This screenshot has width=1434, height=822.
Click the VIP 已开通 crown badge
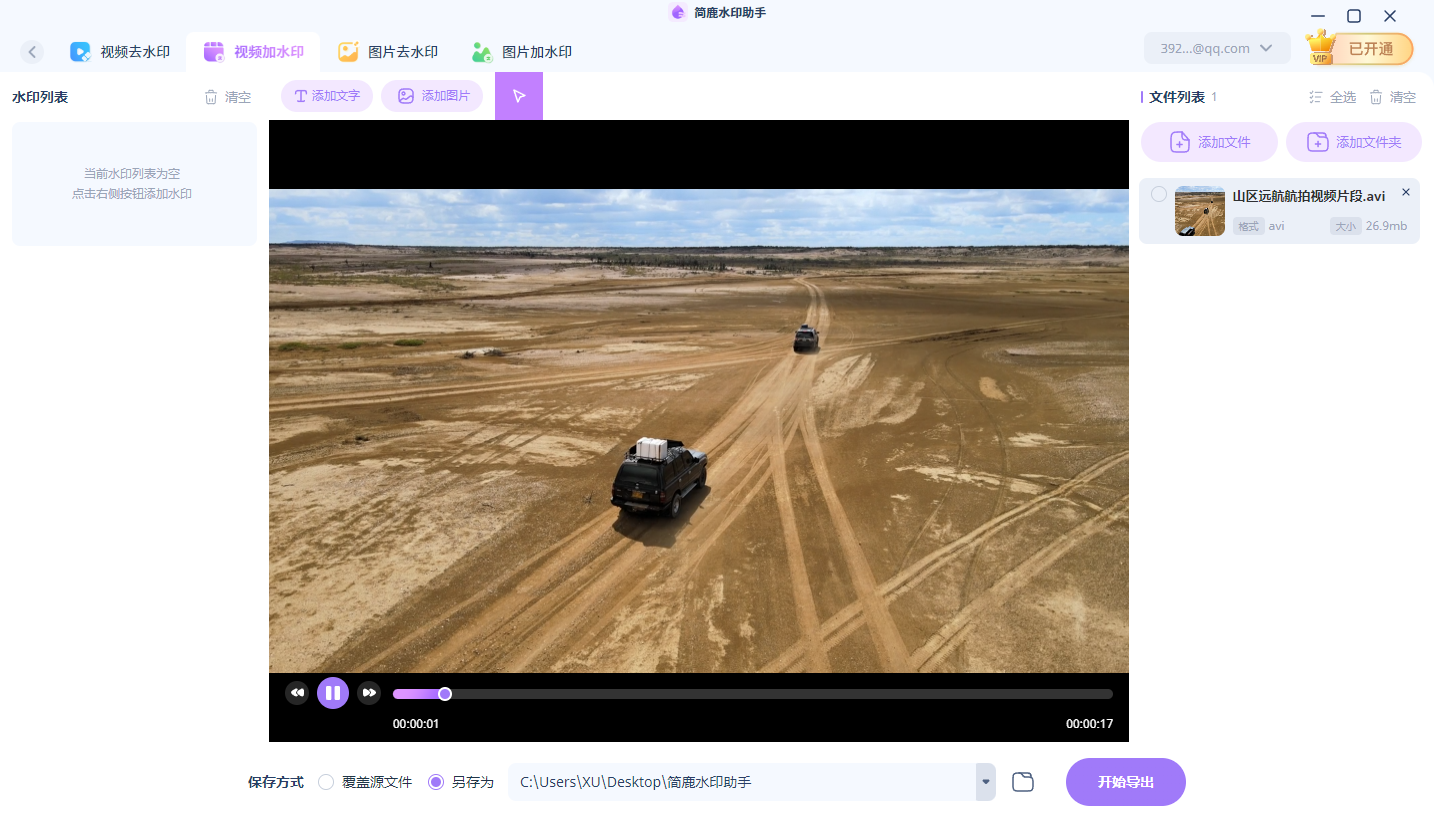pos(1360,48)
